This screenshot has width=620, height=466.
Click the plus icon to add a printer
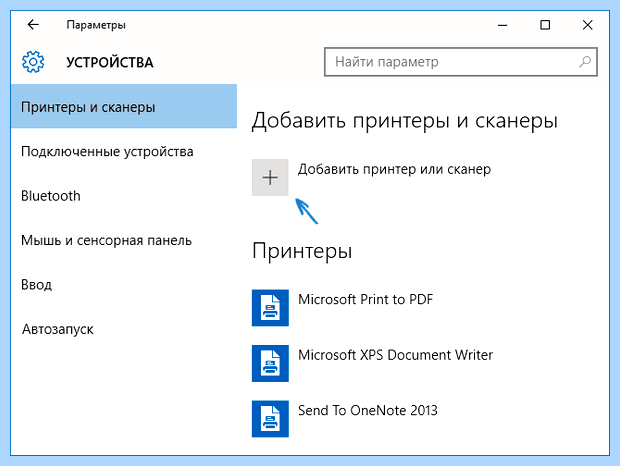(x=270, y=177)
